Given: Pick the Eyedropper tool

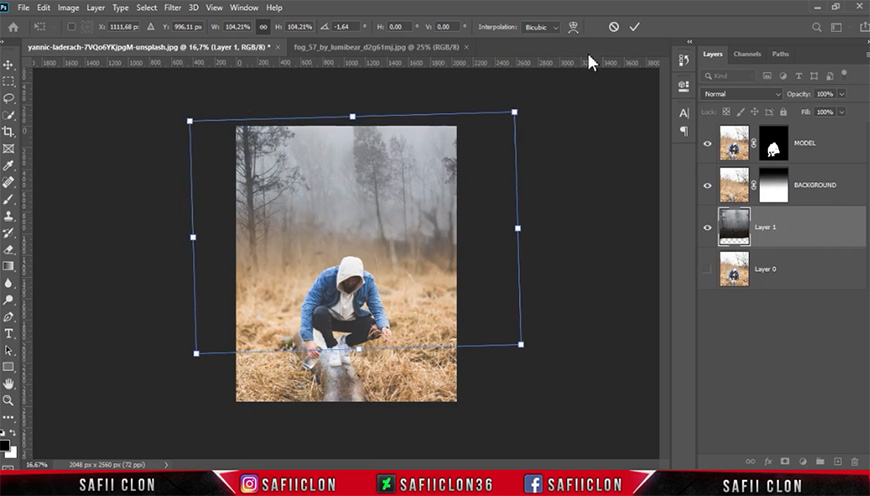Looking at the screenshot, I should tap(8, 165).
